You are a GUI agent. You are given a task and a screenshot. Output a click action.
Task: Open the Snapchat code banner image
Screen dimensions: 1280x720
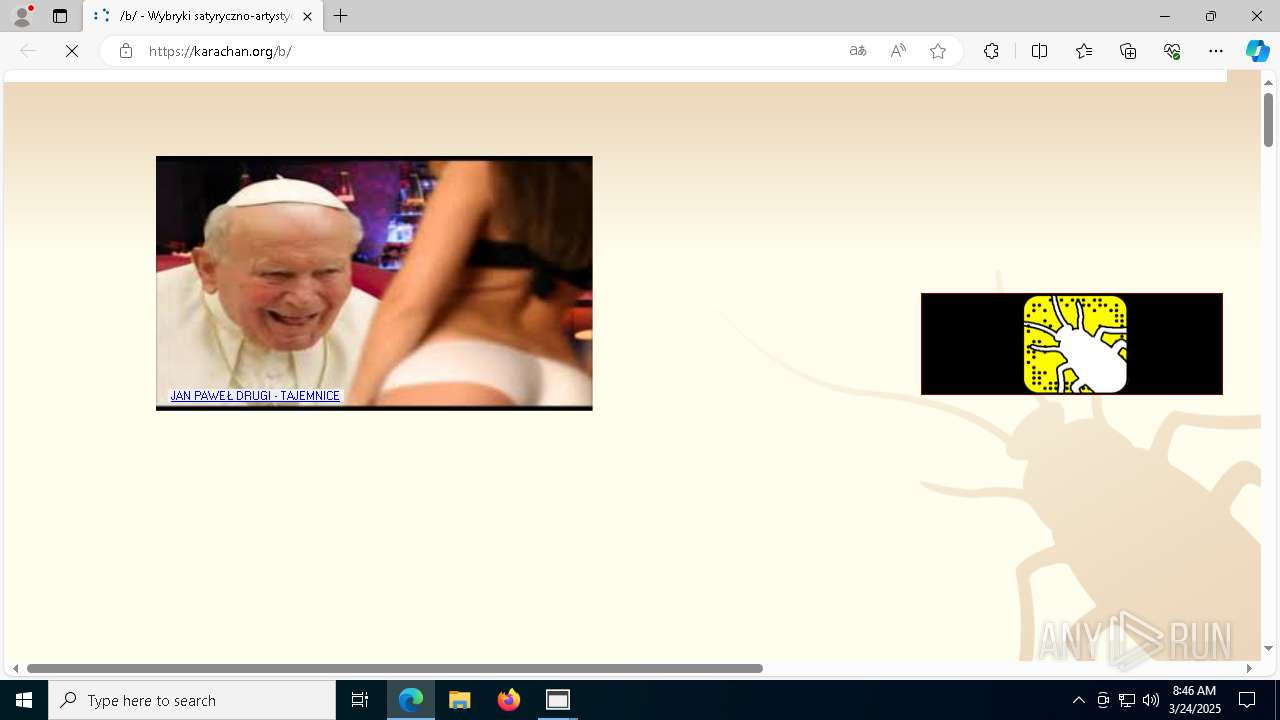1072,344
